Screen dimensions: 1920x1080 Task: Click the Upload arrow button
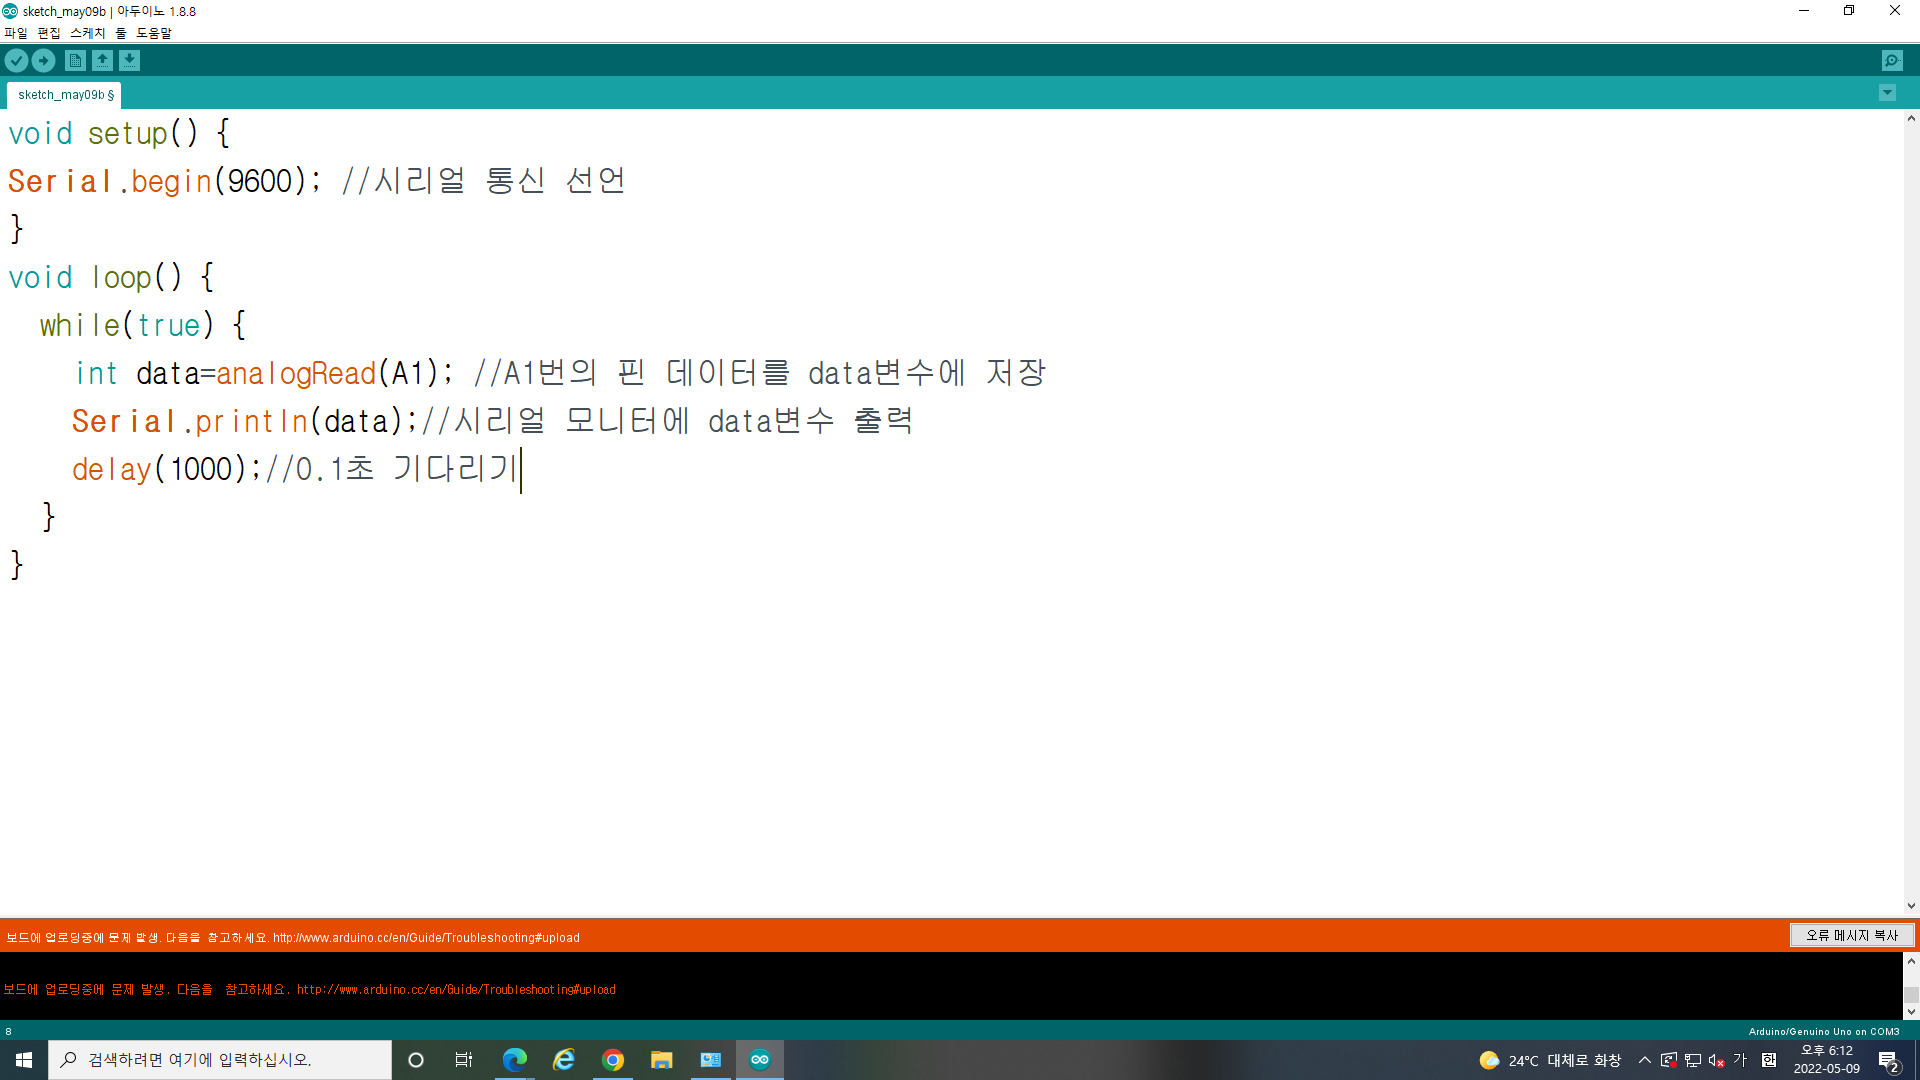44,61
